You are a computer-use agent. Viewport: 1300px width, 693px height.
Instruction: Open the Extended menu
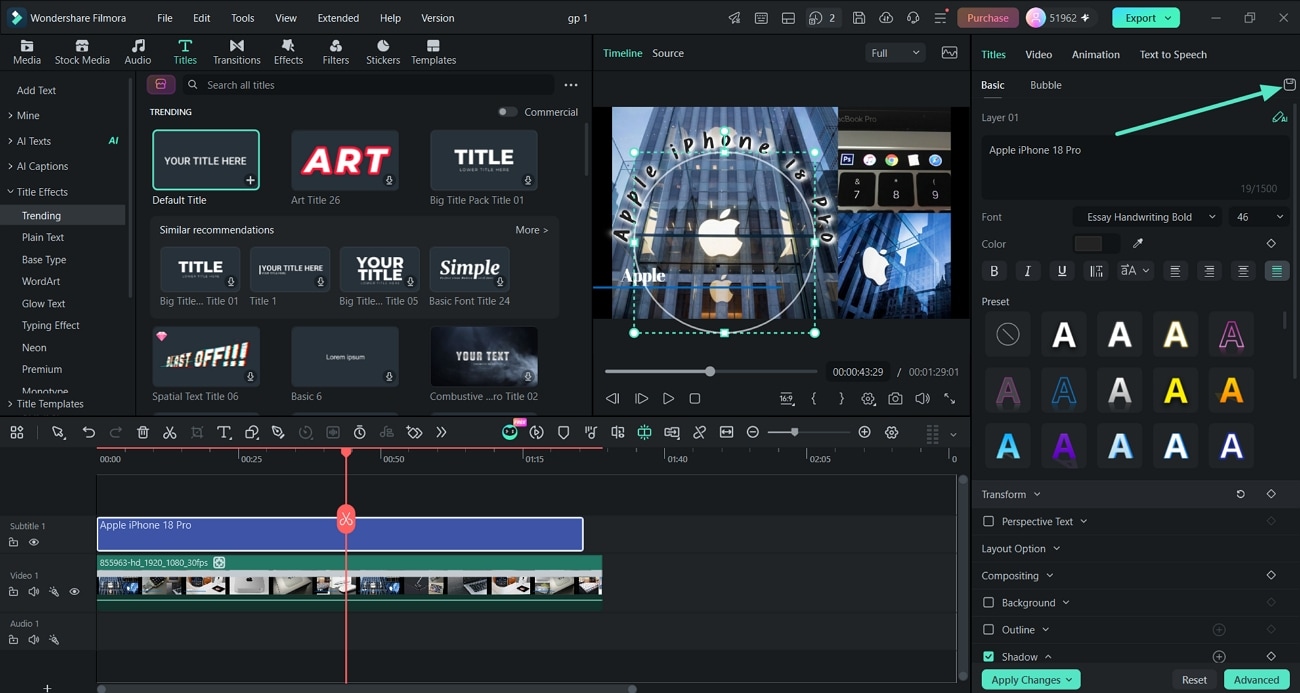[x=338, y=18]
